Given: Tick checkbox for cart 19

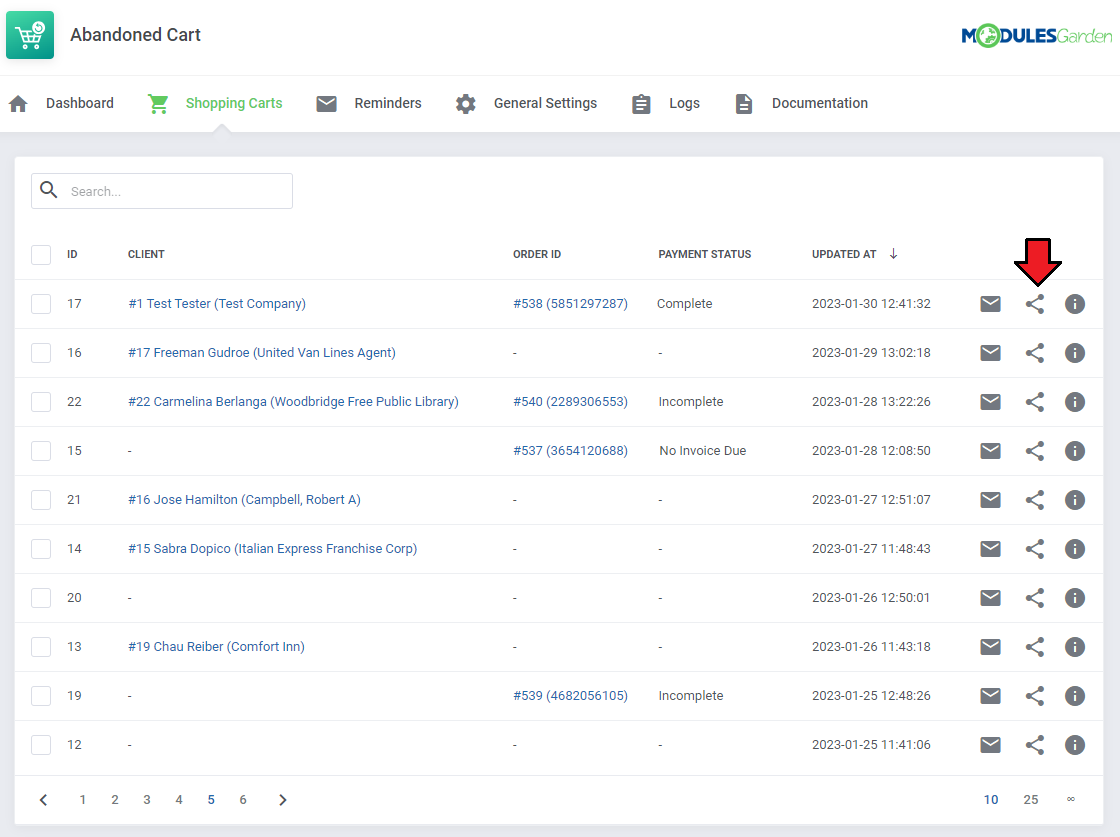Looking at the screenshot, I should pyautogui.click(x=41, y=696).
